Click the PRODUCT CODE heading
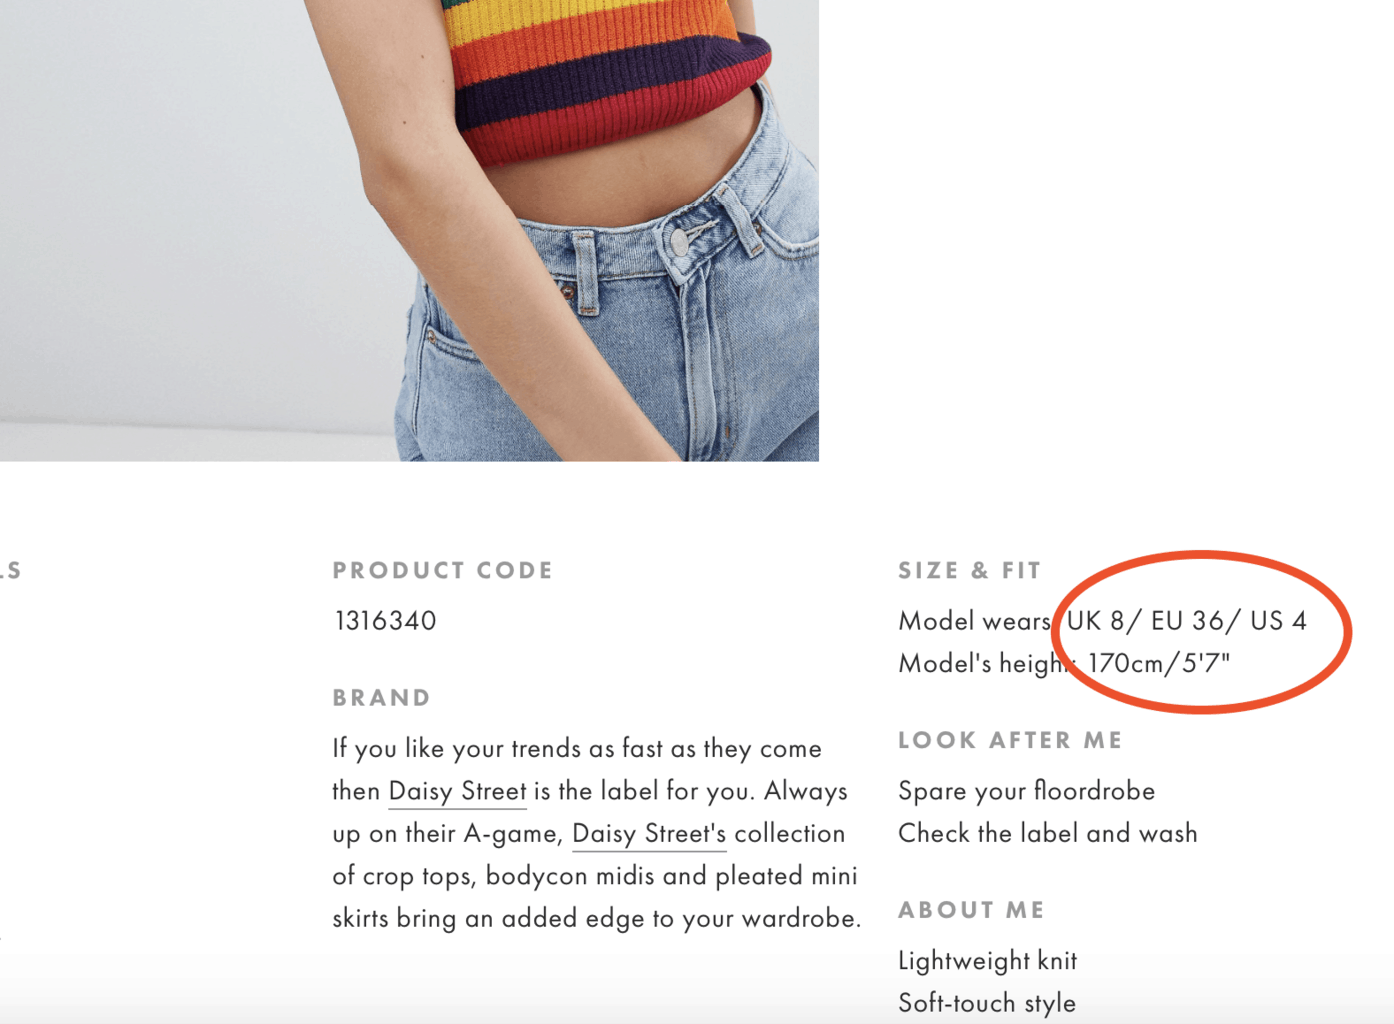 (443, 570)
